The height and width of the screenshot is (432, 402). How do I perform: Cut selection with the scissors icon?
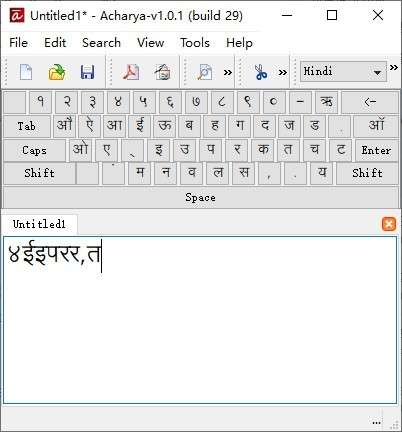point(260,72)
